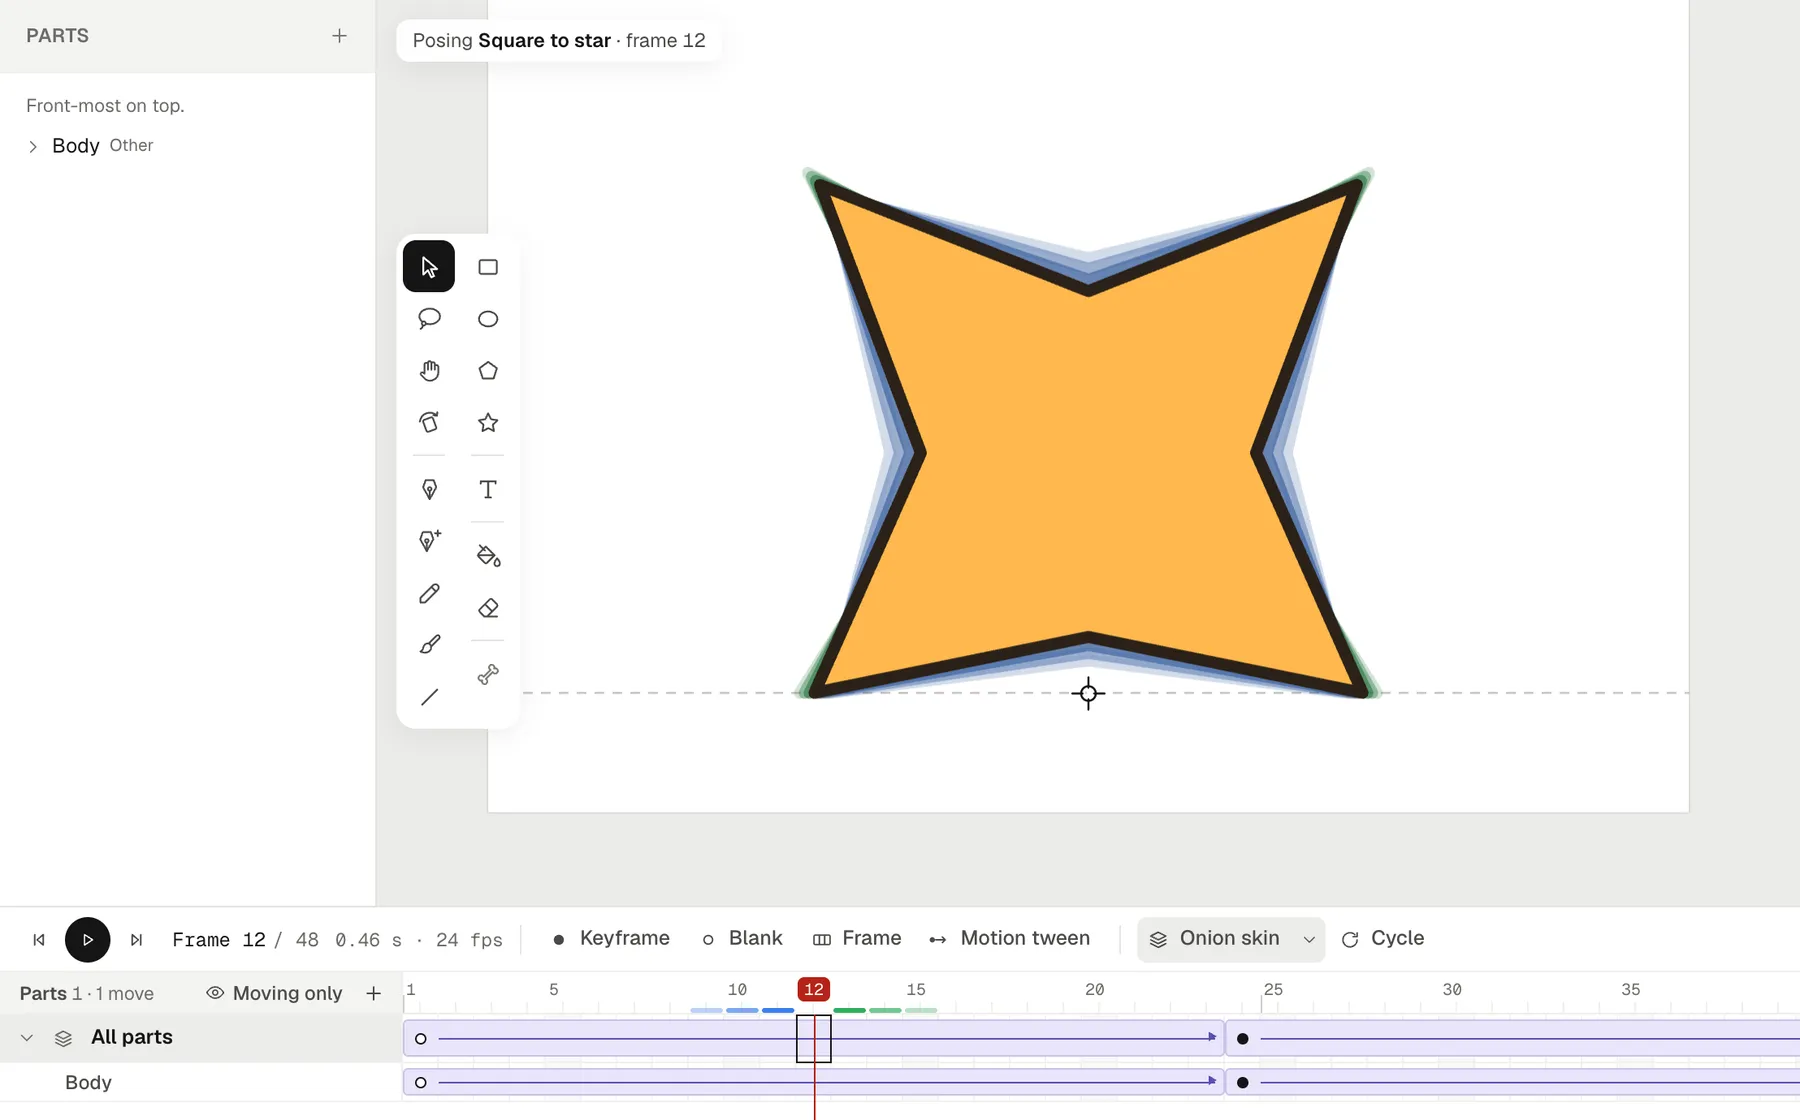Select the frame 24 keyframe in All parts
This screenshot has width=1800, height=1120.
1243,1039
